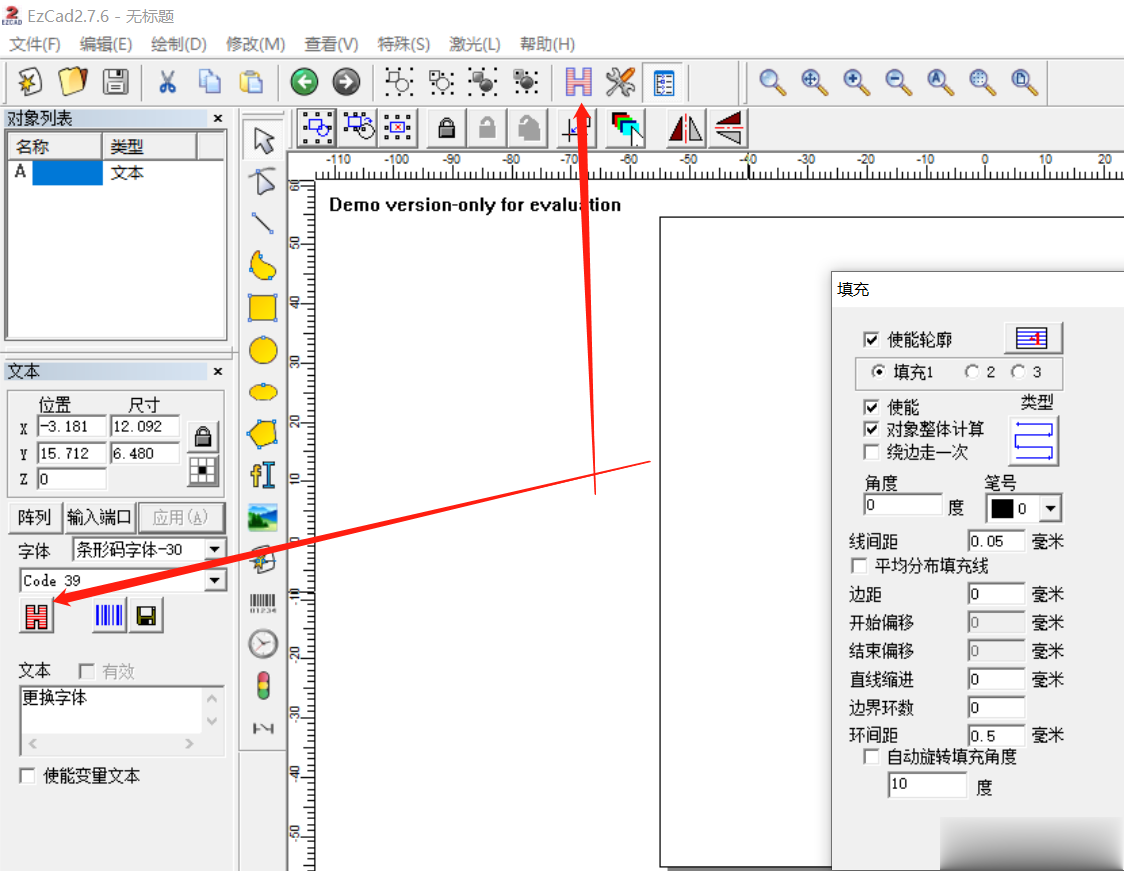The height and width of the screenshot is (871, 1124).
Task: Select the barcode tool in the vertical toolbar
Action: [x=262, y=603]
